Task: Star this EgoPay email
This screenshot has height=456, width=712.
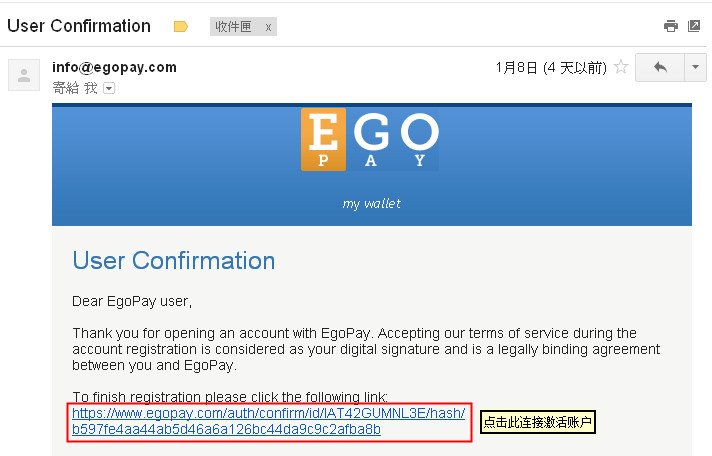Action: (x=621, y=68)
